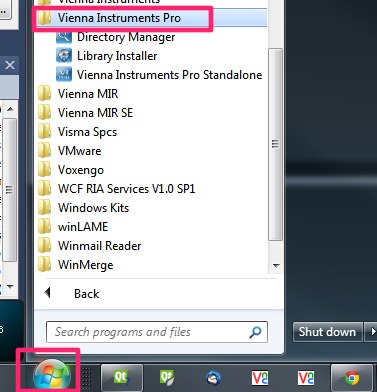Open the second VE taskbar icon
The width and height of the screenshot is (377, 392).
[306, 378]
